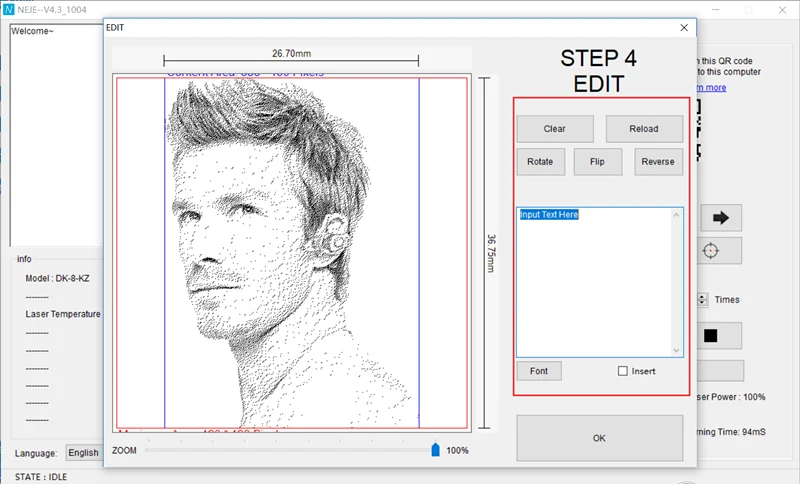Image resolution: width=800 pixels, height=484 pixels.
Task: Click the STEP 4 EDIT heading
Action: tap(599, 71)
